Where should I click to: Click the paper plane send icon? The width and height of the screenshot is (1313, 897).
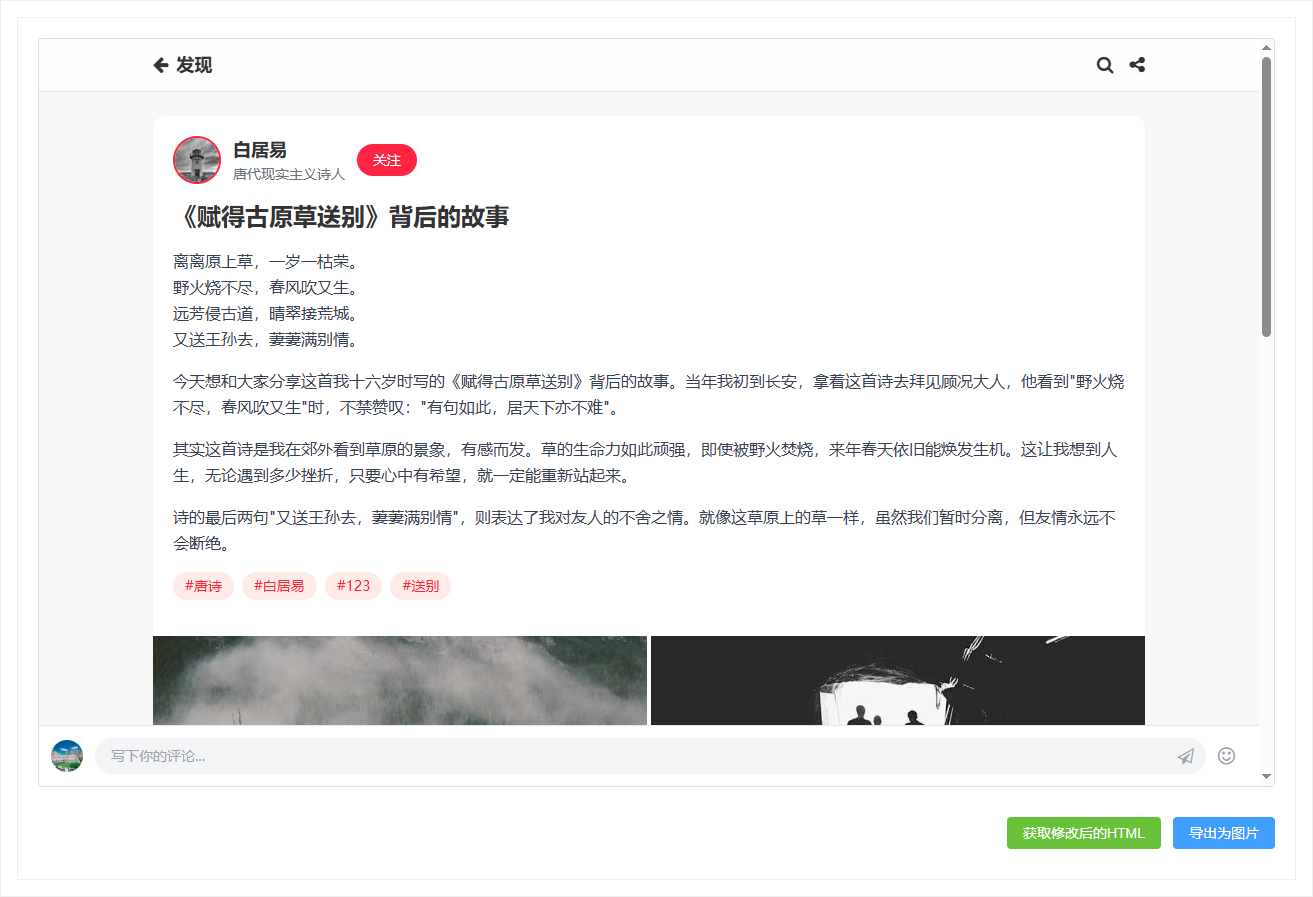1186,756
